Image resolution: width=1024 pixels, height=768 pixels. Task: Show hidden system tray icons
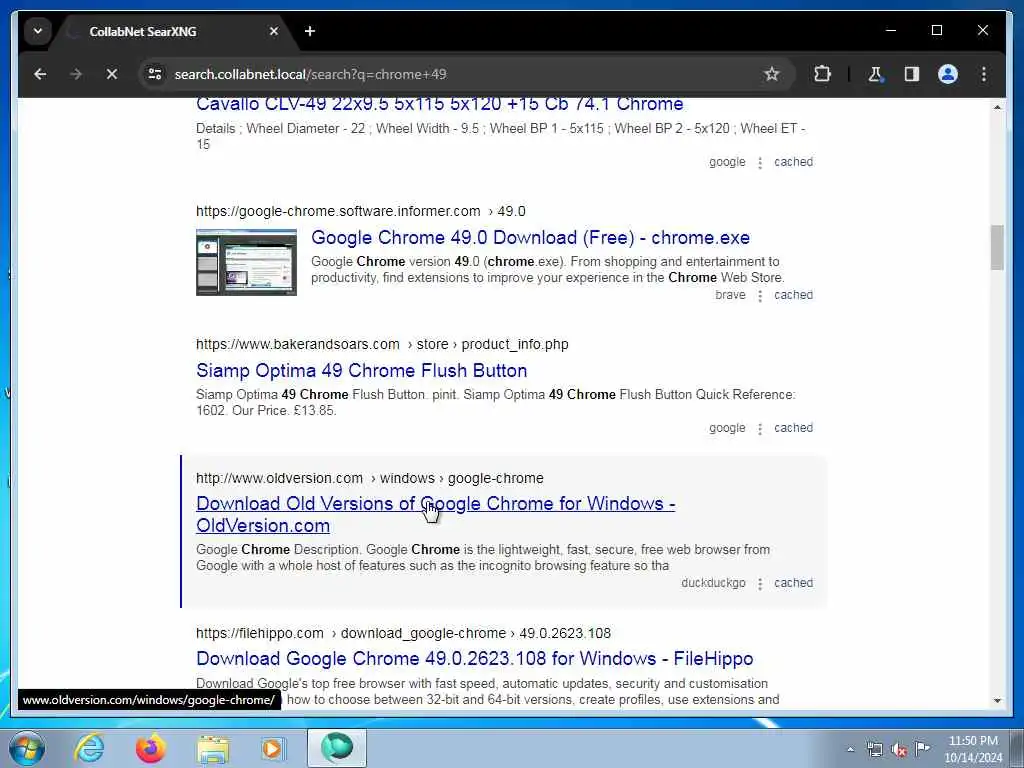850,749
